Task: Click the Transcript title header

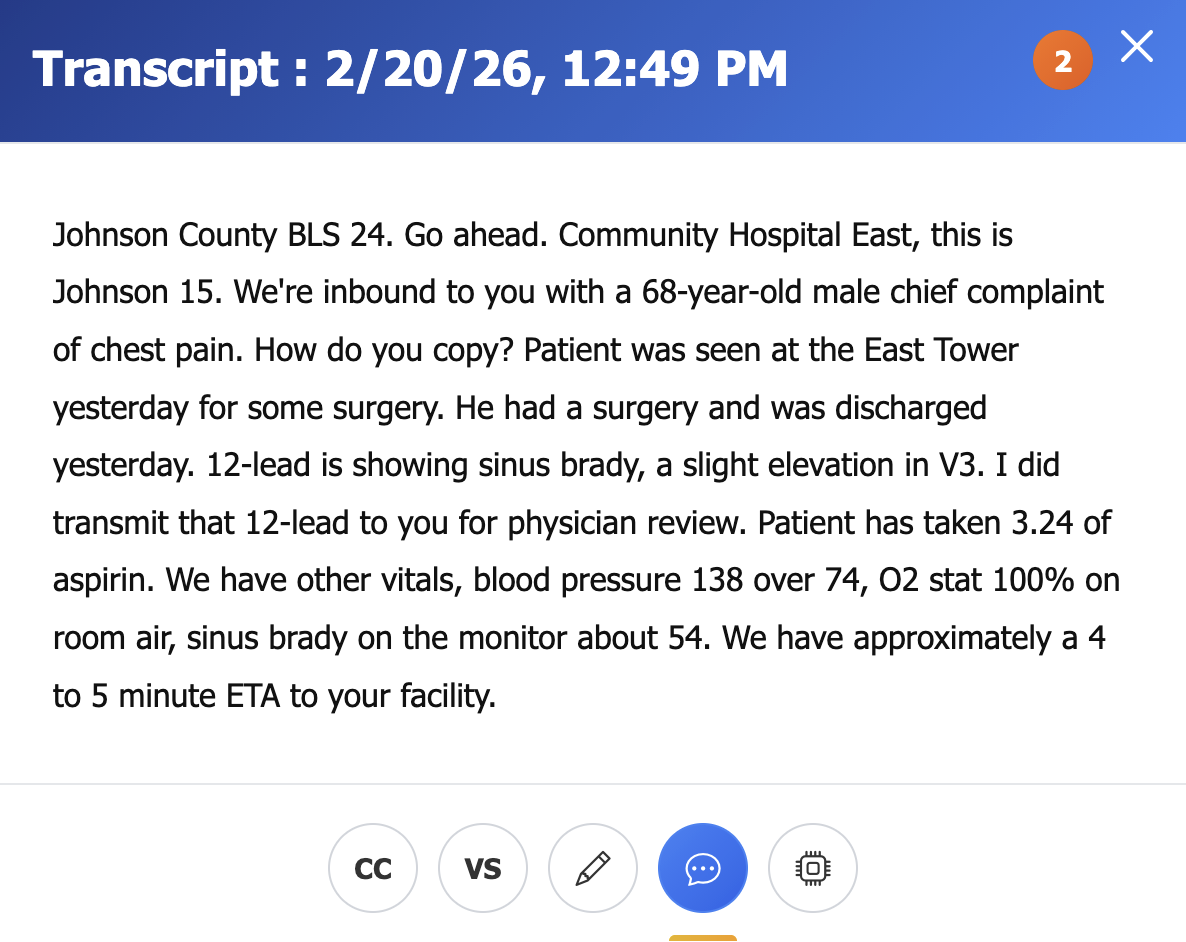Action: (411, 68)
